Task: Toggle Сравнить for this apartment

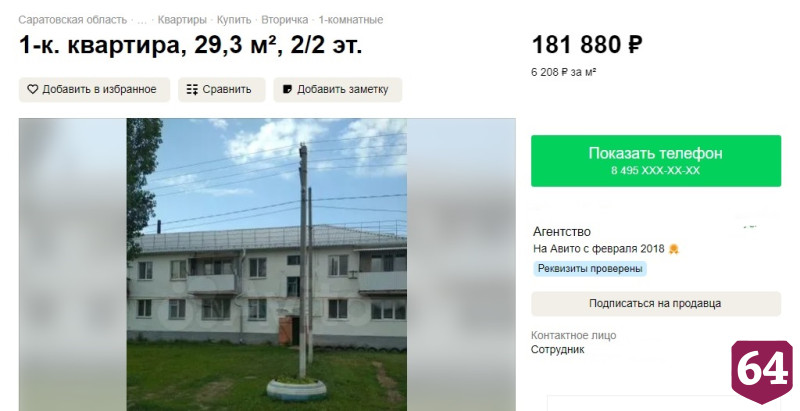Action: click(221, 90)
